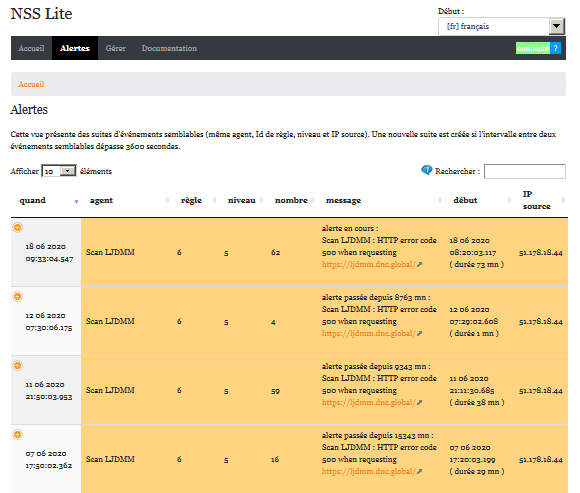Screen dimensions: 580x493
Task: Focus the Rechercher search field
Action: [525, 171]
